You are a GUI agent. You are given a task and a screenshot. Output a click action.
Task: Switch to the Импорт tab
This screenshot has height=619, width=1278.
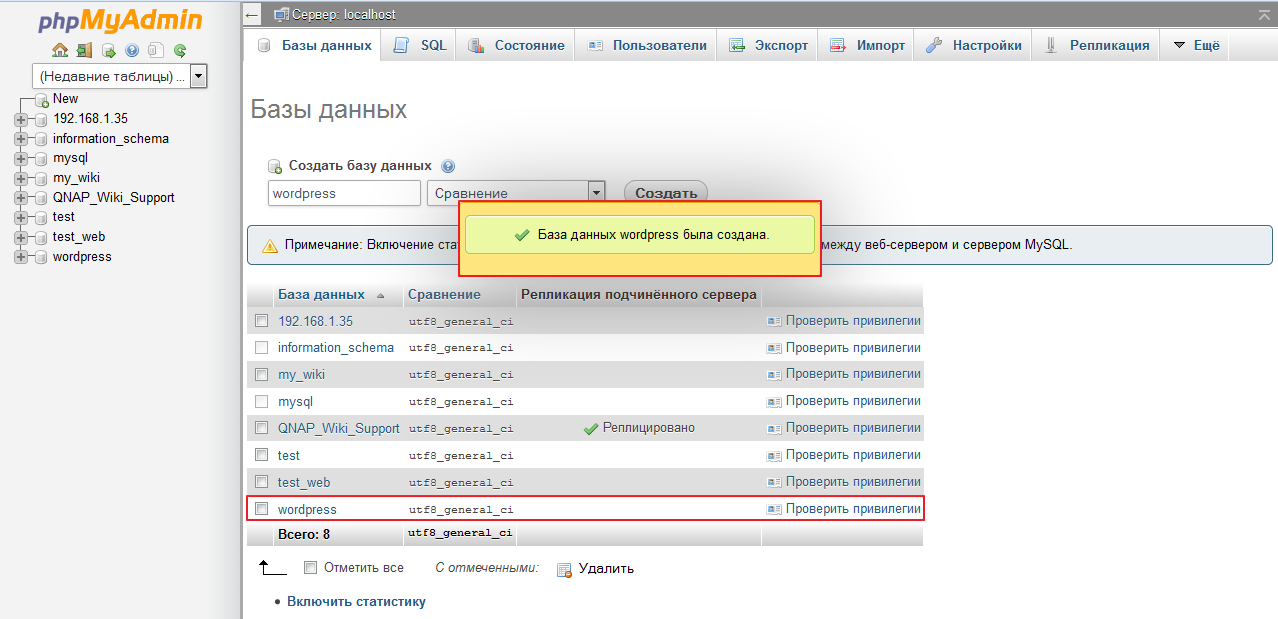(866, 45)
